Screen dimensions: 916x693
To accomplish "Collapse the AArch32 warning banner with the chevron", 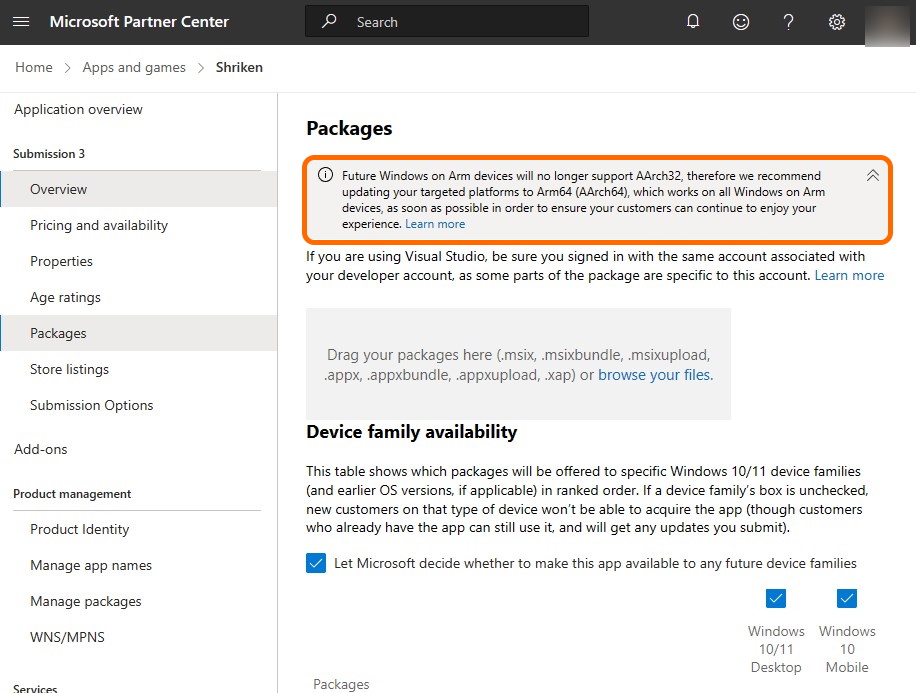I will tap(872, 174).
